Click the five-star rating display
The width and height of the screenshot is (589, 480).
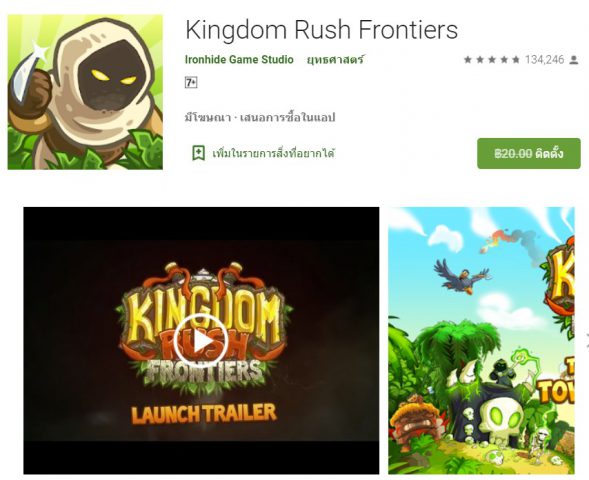(x=492, y=60)
